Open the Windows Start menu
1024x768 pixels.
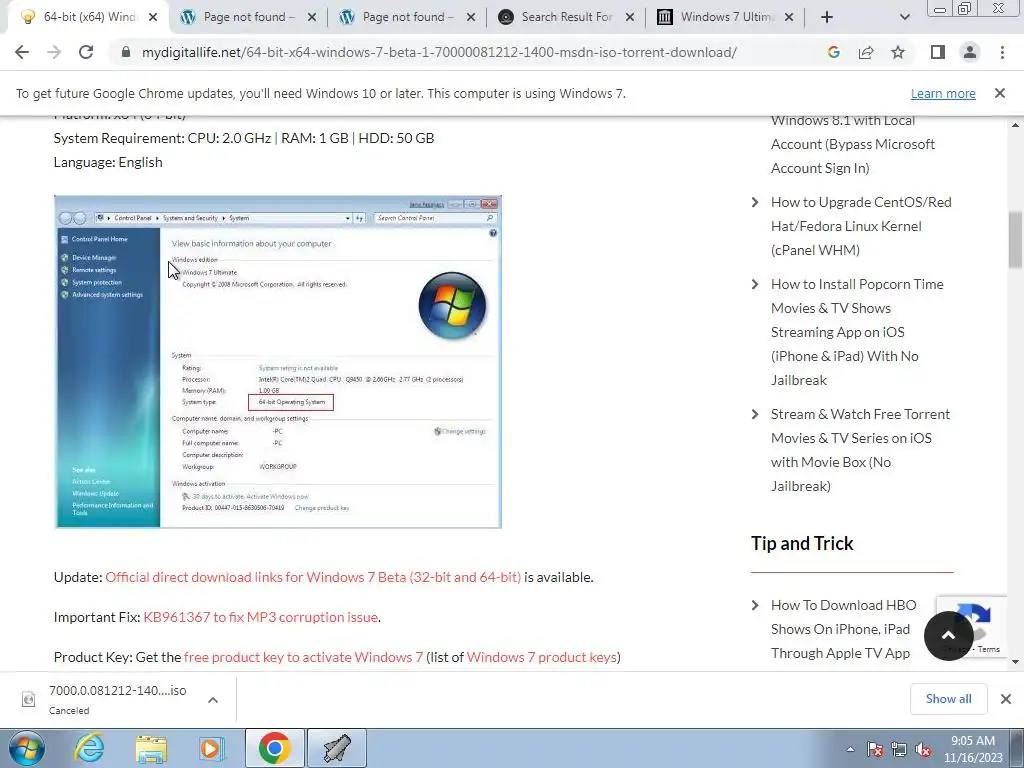pyautogui.click(x=27, y=748)
